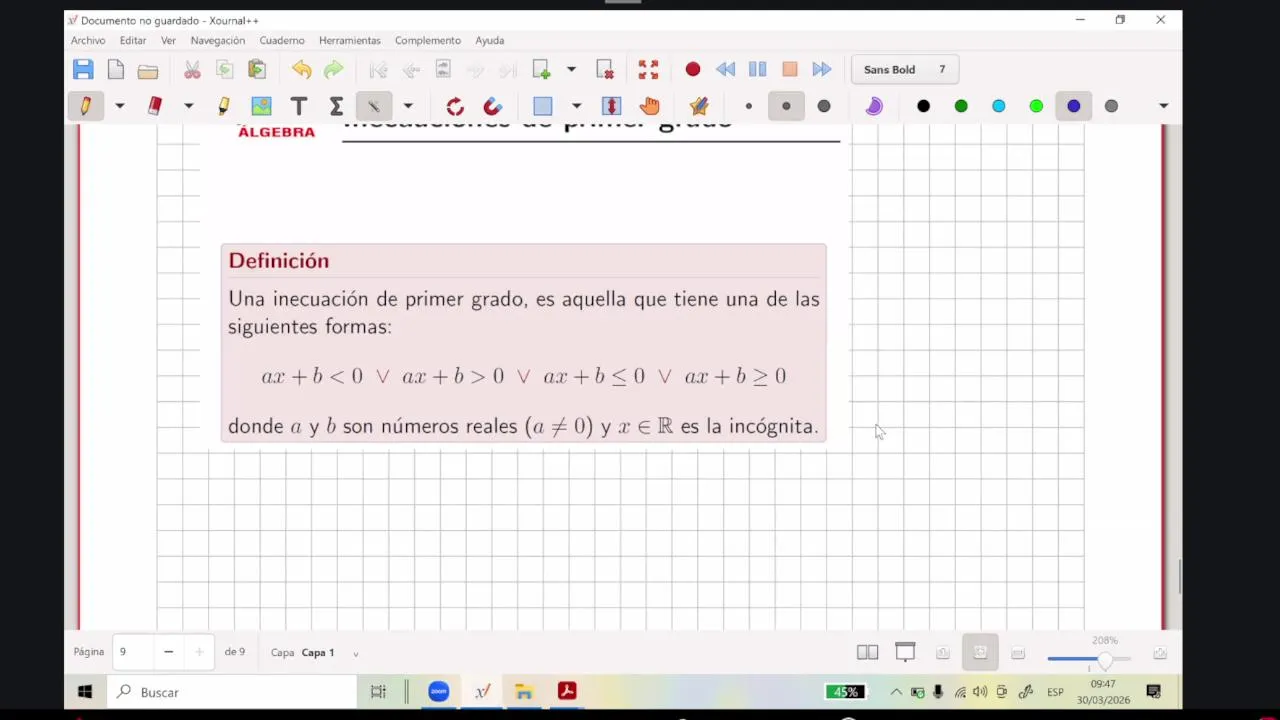The image size is (1280, 720).
Task: Open the Cuaderno menu
Action: (282, 40)
